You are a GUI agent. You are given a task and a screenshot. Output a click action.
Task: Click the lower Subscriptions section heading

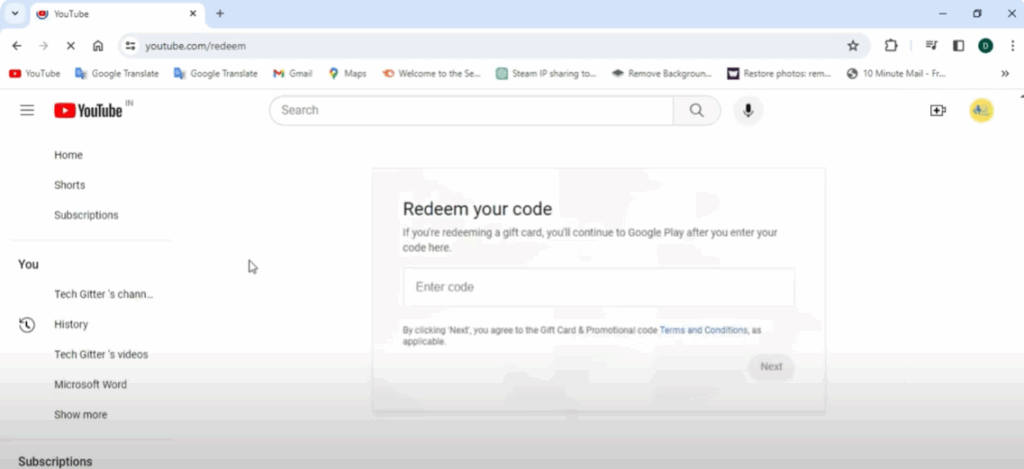[55, 462]
